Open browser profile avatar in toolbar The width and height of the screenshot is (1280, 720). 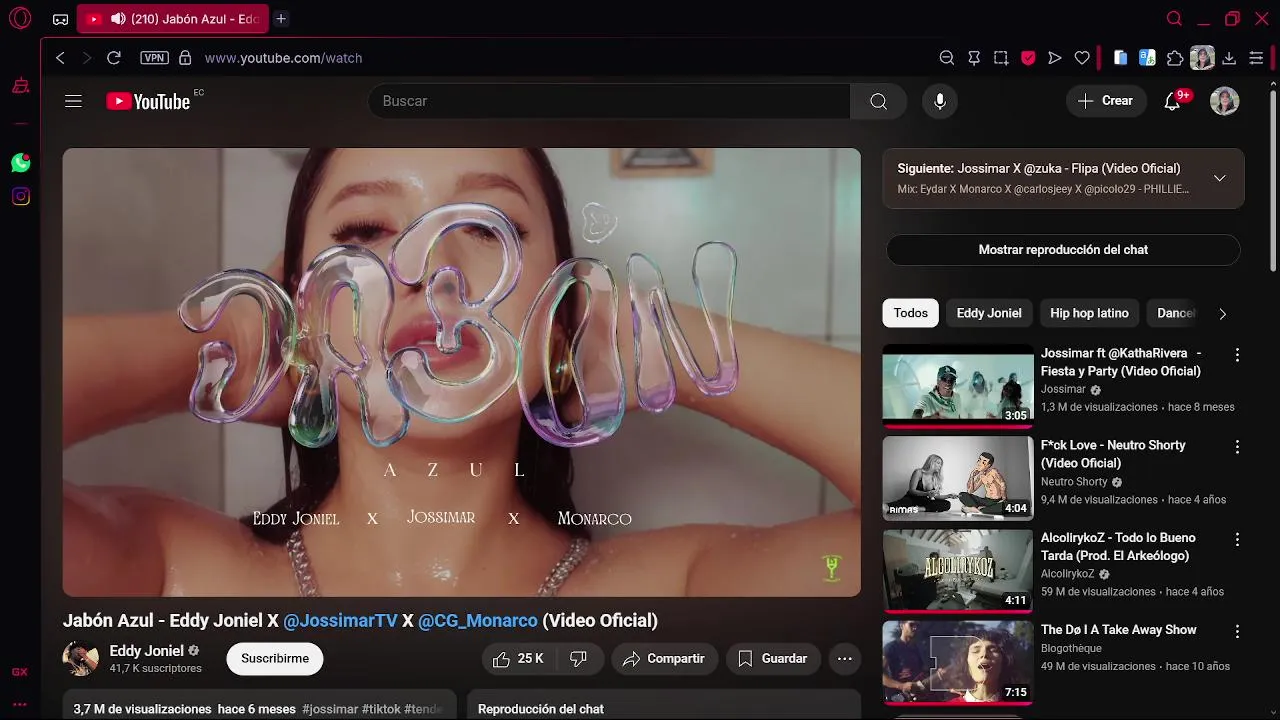(x=1202, y=58)
